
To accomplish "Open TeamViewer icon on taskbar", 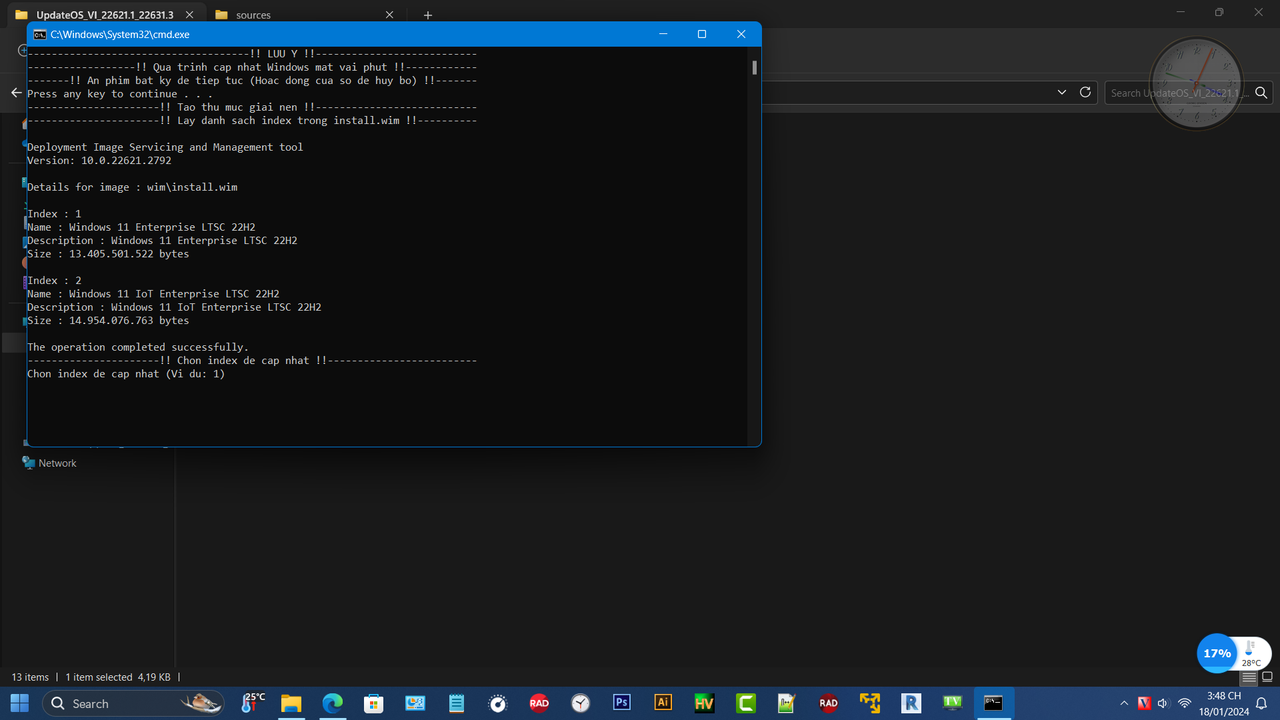I will (952, 703).
